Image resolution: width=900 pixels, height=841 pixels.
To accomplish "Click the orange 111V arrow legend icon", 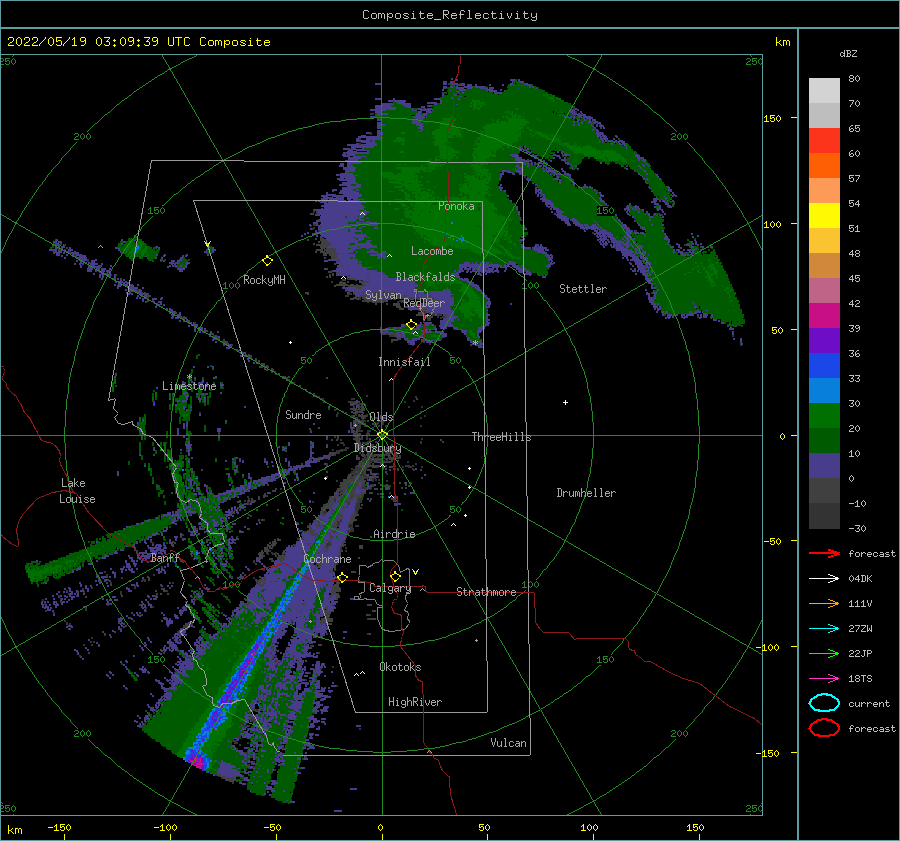I will pos(824,603).
